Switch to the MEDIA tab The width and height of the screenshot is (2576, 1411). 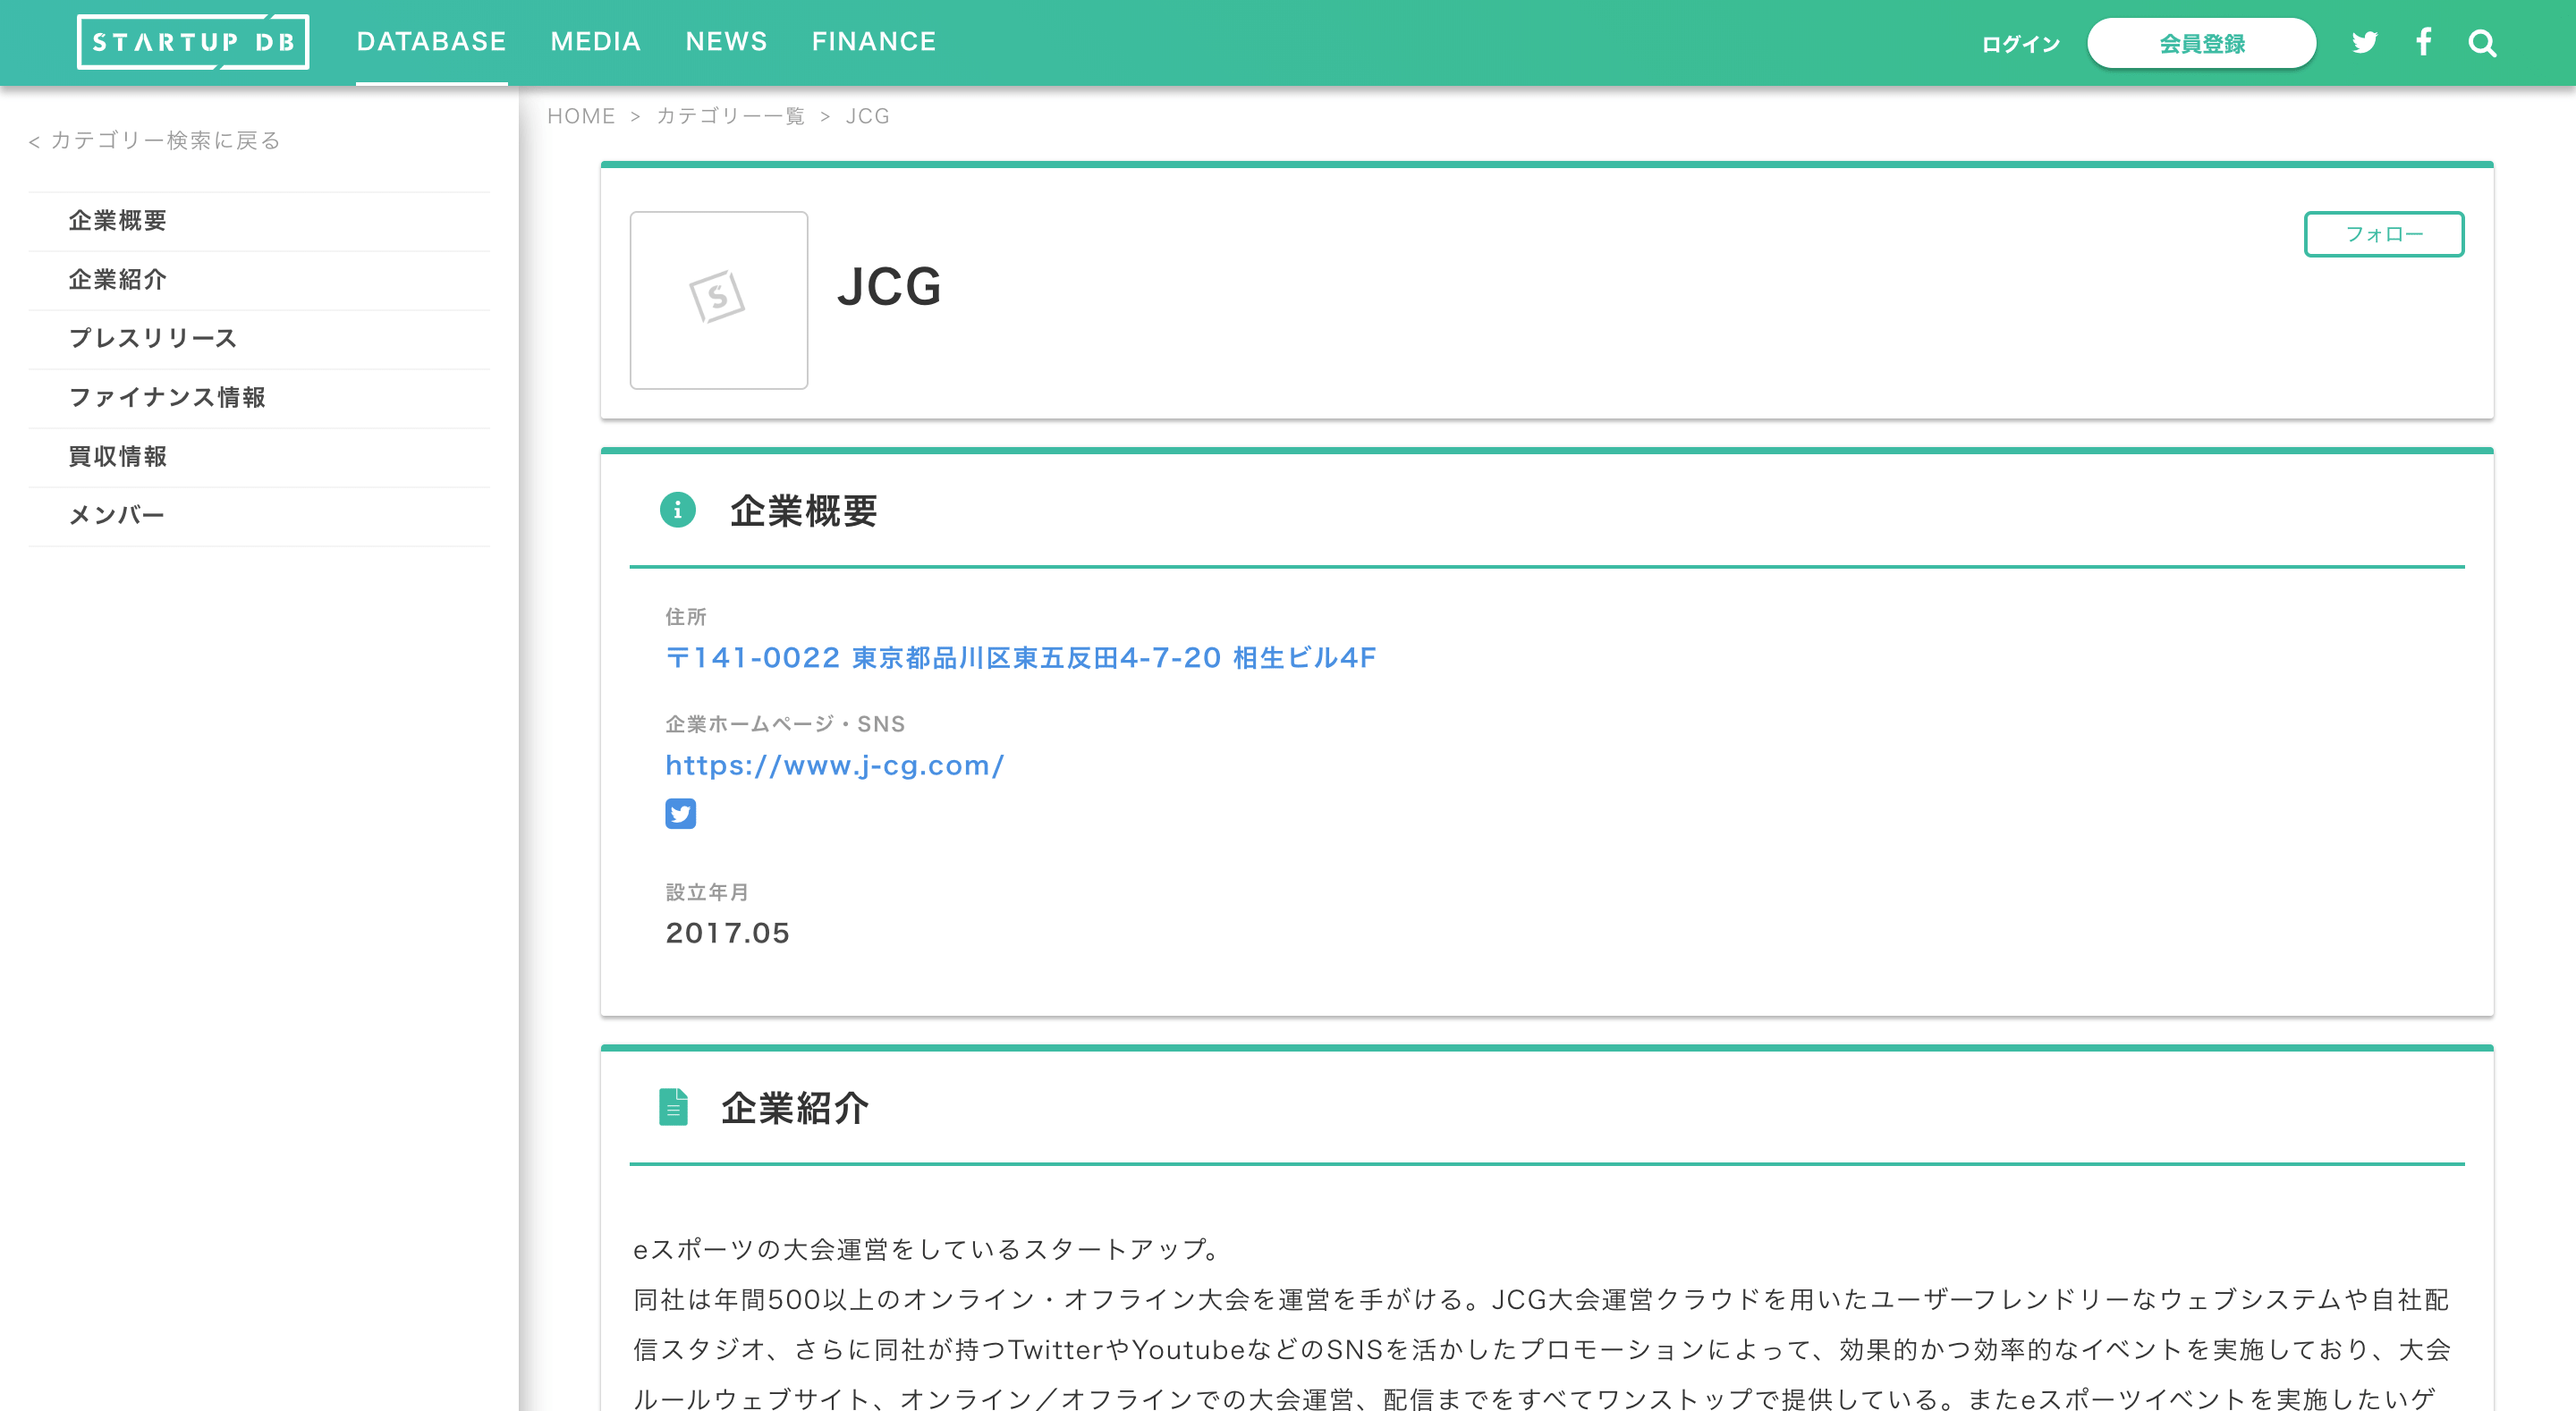click(595, 42)
